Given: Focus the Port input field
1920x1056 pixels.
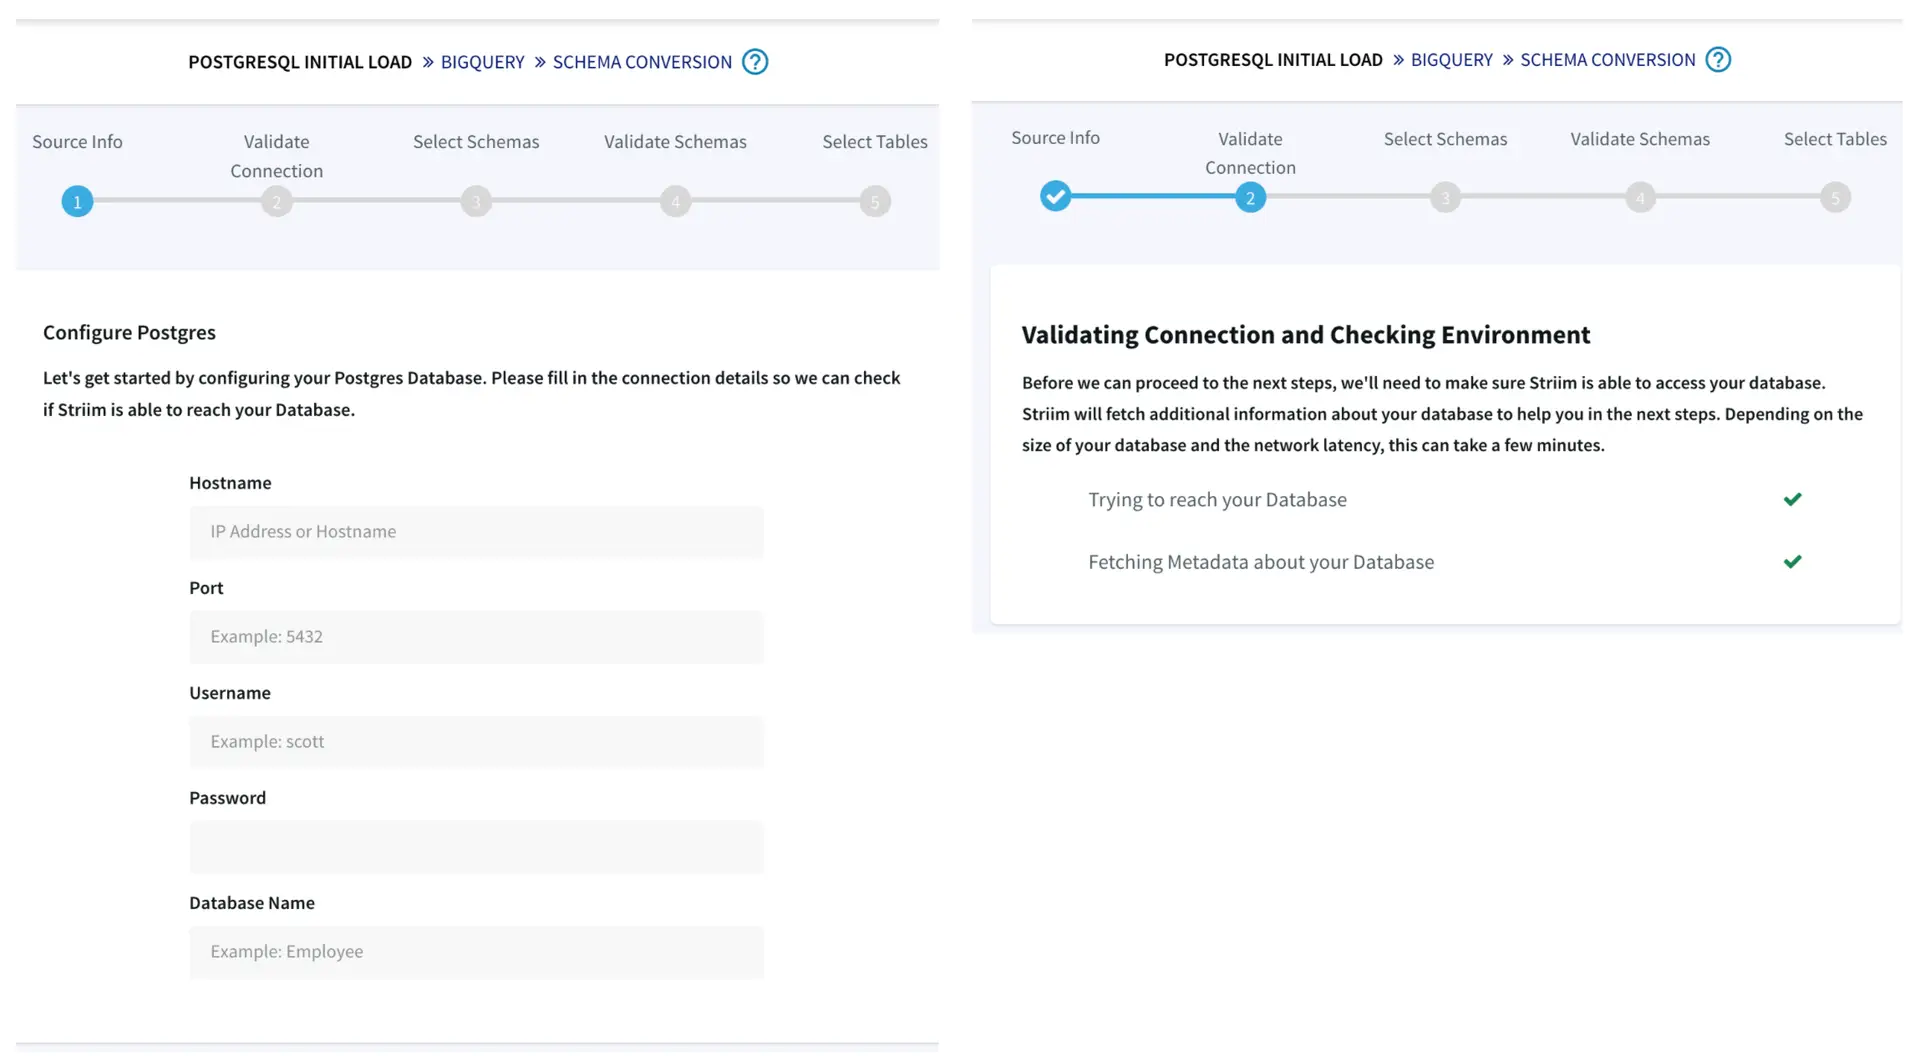Looking at the screenshot, I should coord(476,637).
